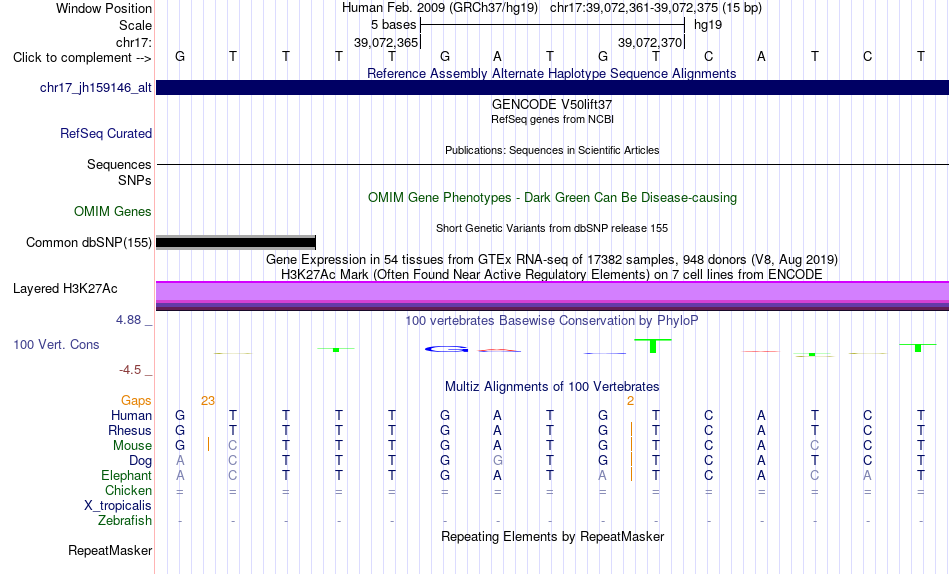The image size is (950, 574).
Task: Click the Layered H3K27Ac track label
Action: point(65,289)
